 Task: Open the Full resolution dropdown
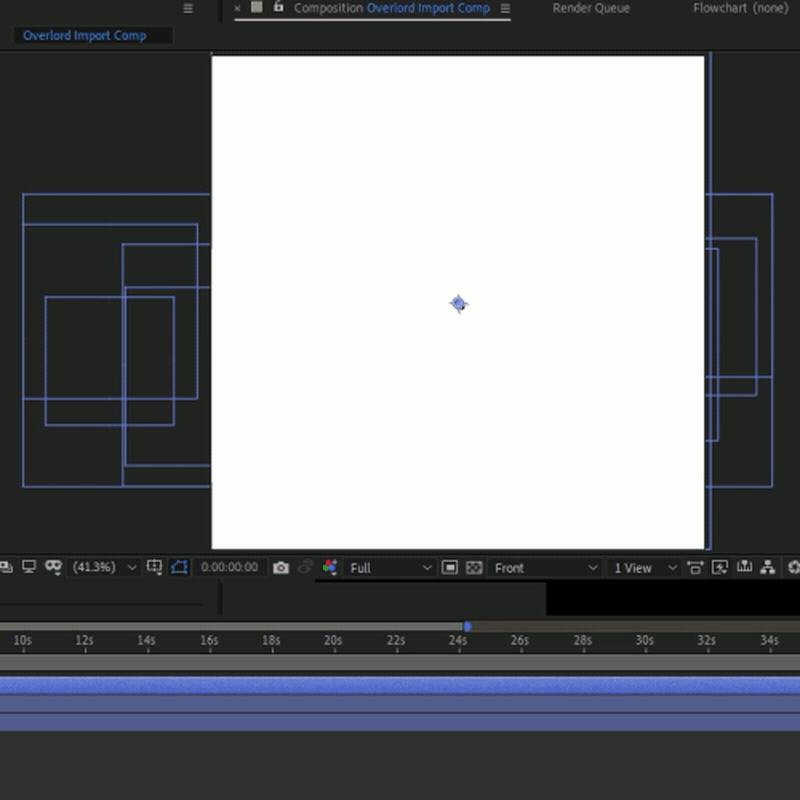coord(390,568)
